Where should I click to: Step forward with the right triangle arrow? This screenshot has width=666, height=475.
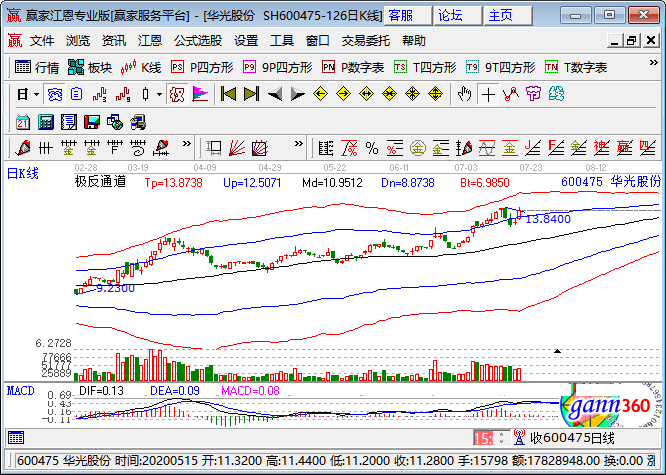tap(297, 94)
